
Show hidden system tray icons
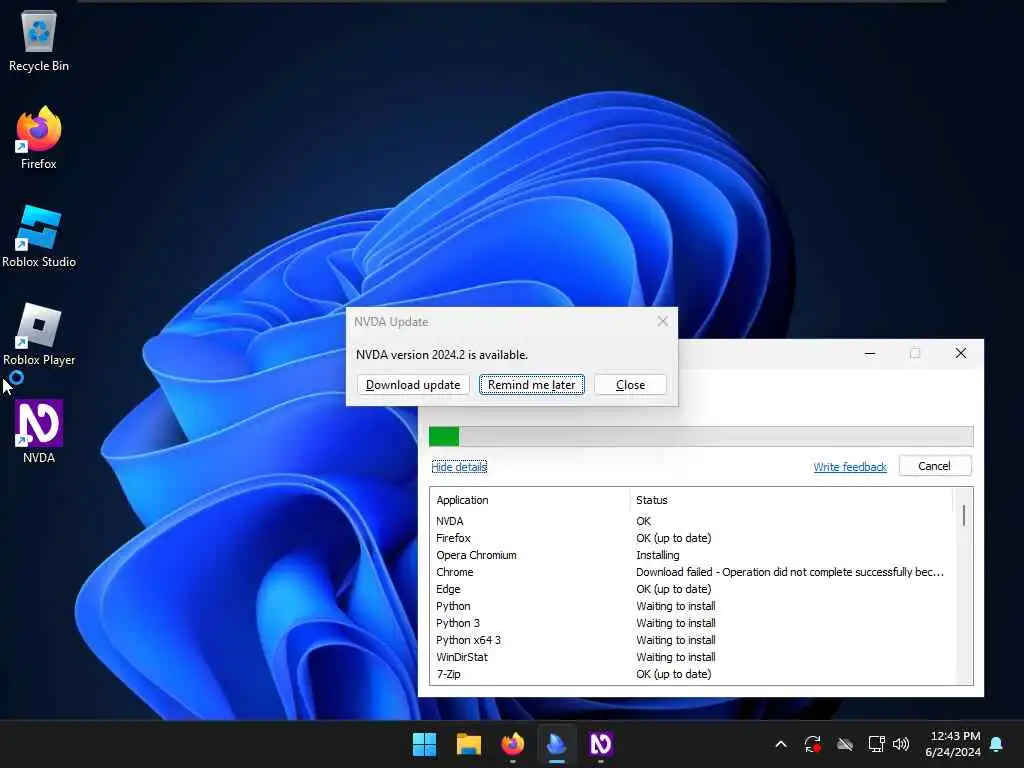780,744
